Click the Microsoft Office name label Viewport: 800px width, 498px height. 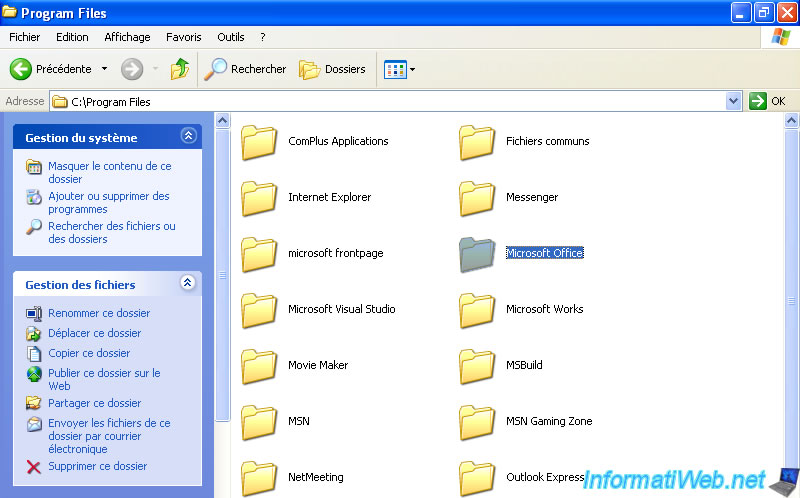tap(544, 253)
